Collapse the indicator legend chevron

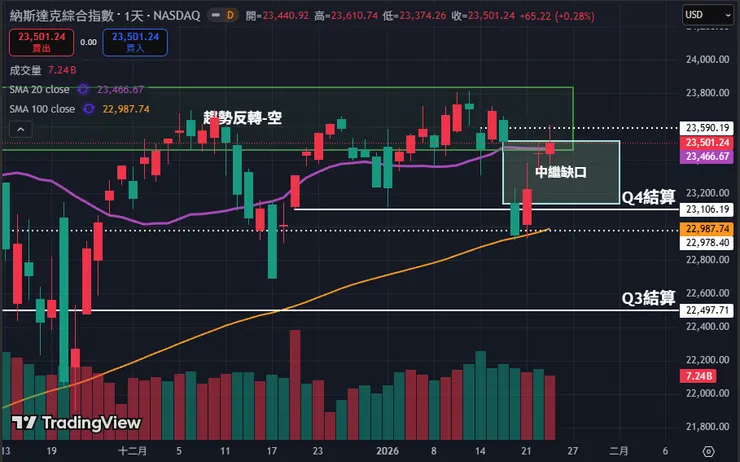pyautogui.click(x=21, y=129)
